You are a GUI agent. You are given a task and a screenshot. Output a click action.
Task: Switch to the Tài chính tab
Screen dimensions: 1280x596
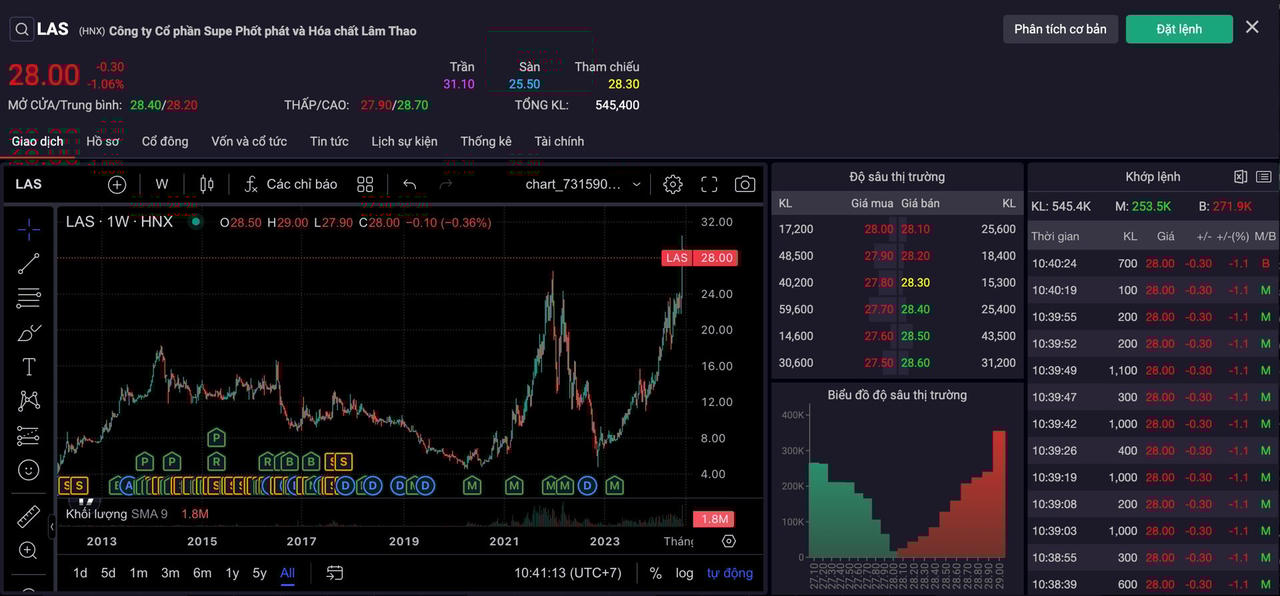coord(559,141)
